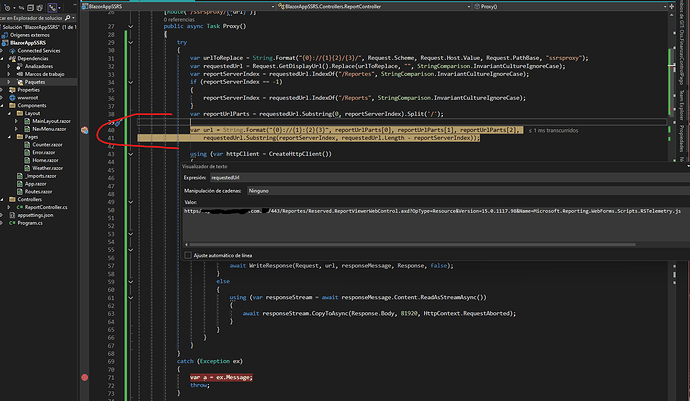Click the Controllers folder icon
The width and height of the screenshot is (690, 401).
pyautogui.click(x=12, y=199)
